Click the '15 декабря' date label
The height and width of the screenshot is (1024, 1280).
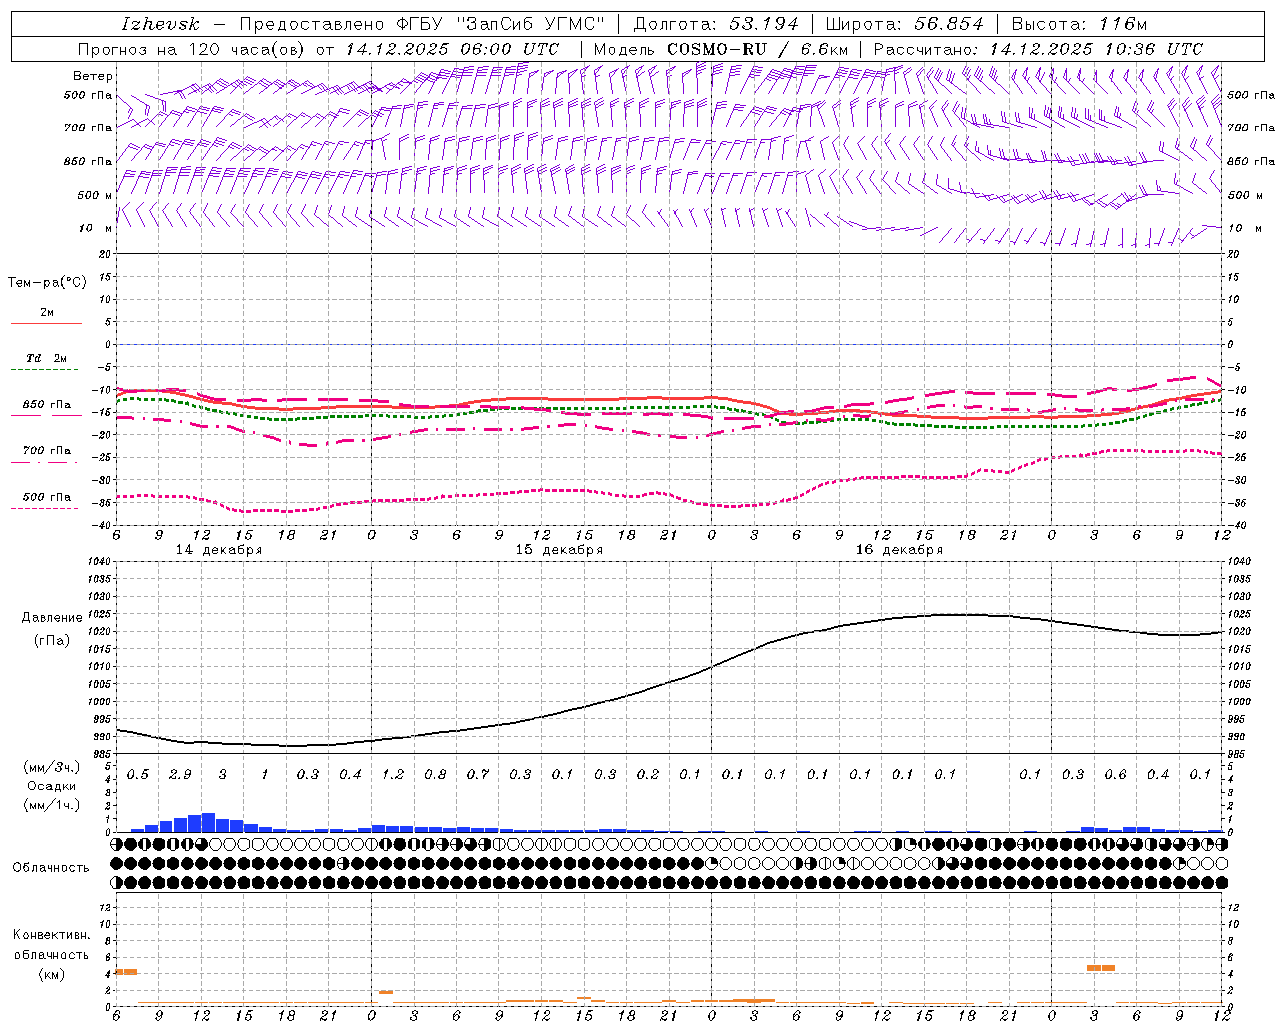coord(559,550)
